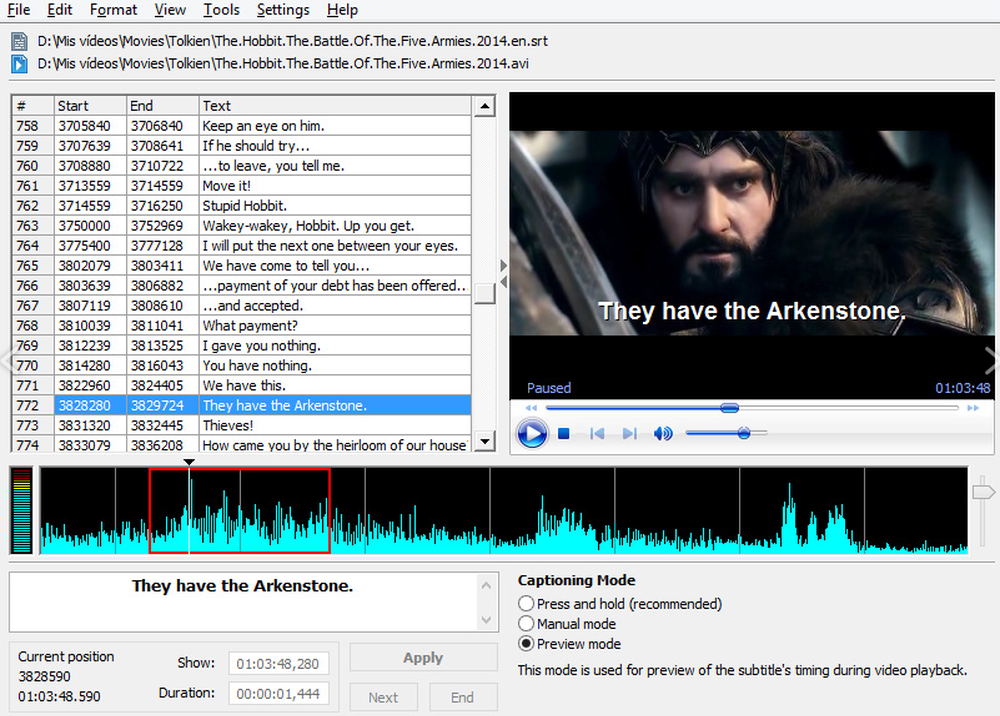Click the End button
Image resolution: width=1000 pixels, height=716 pixels.
tap(463, 698)
